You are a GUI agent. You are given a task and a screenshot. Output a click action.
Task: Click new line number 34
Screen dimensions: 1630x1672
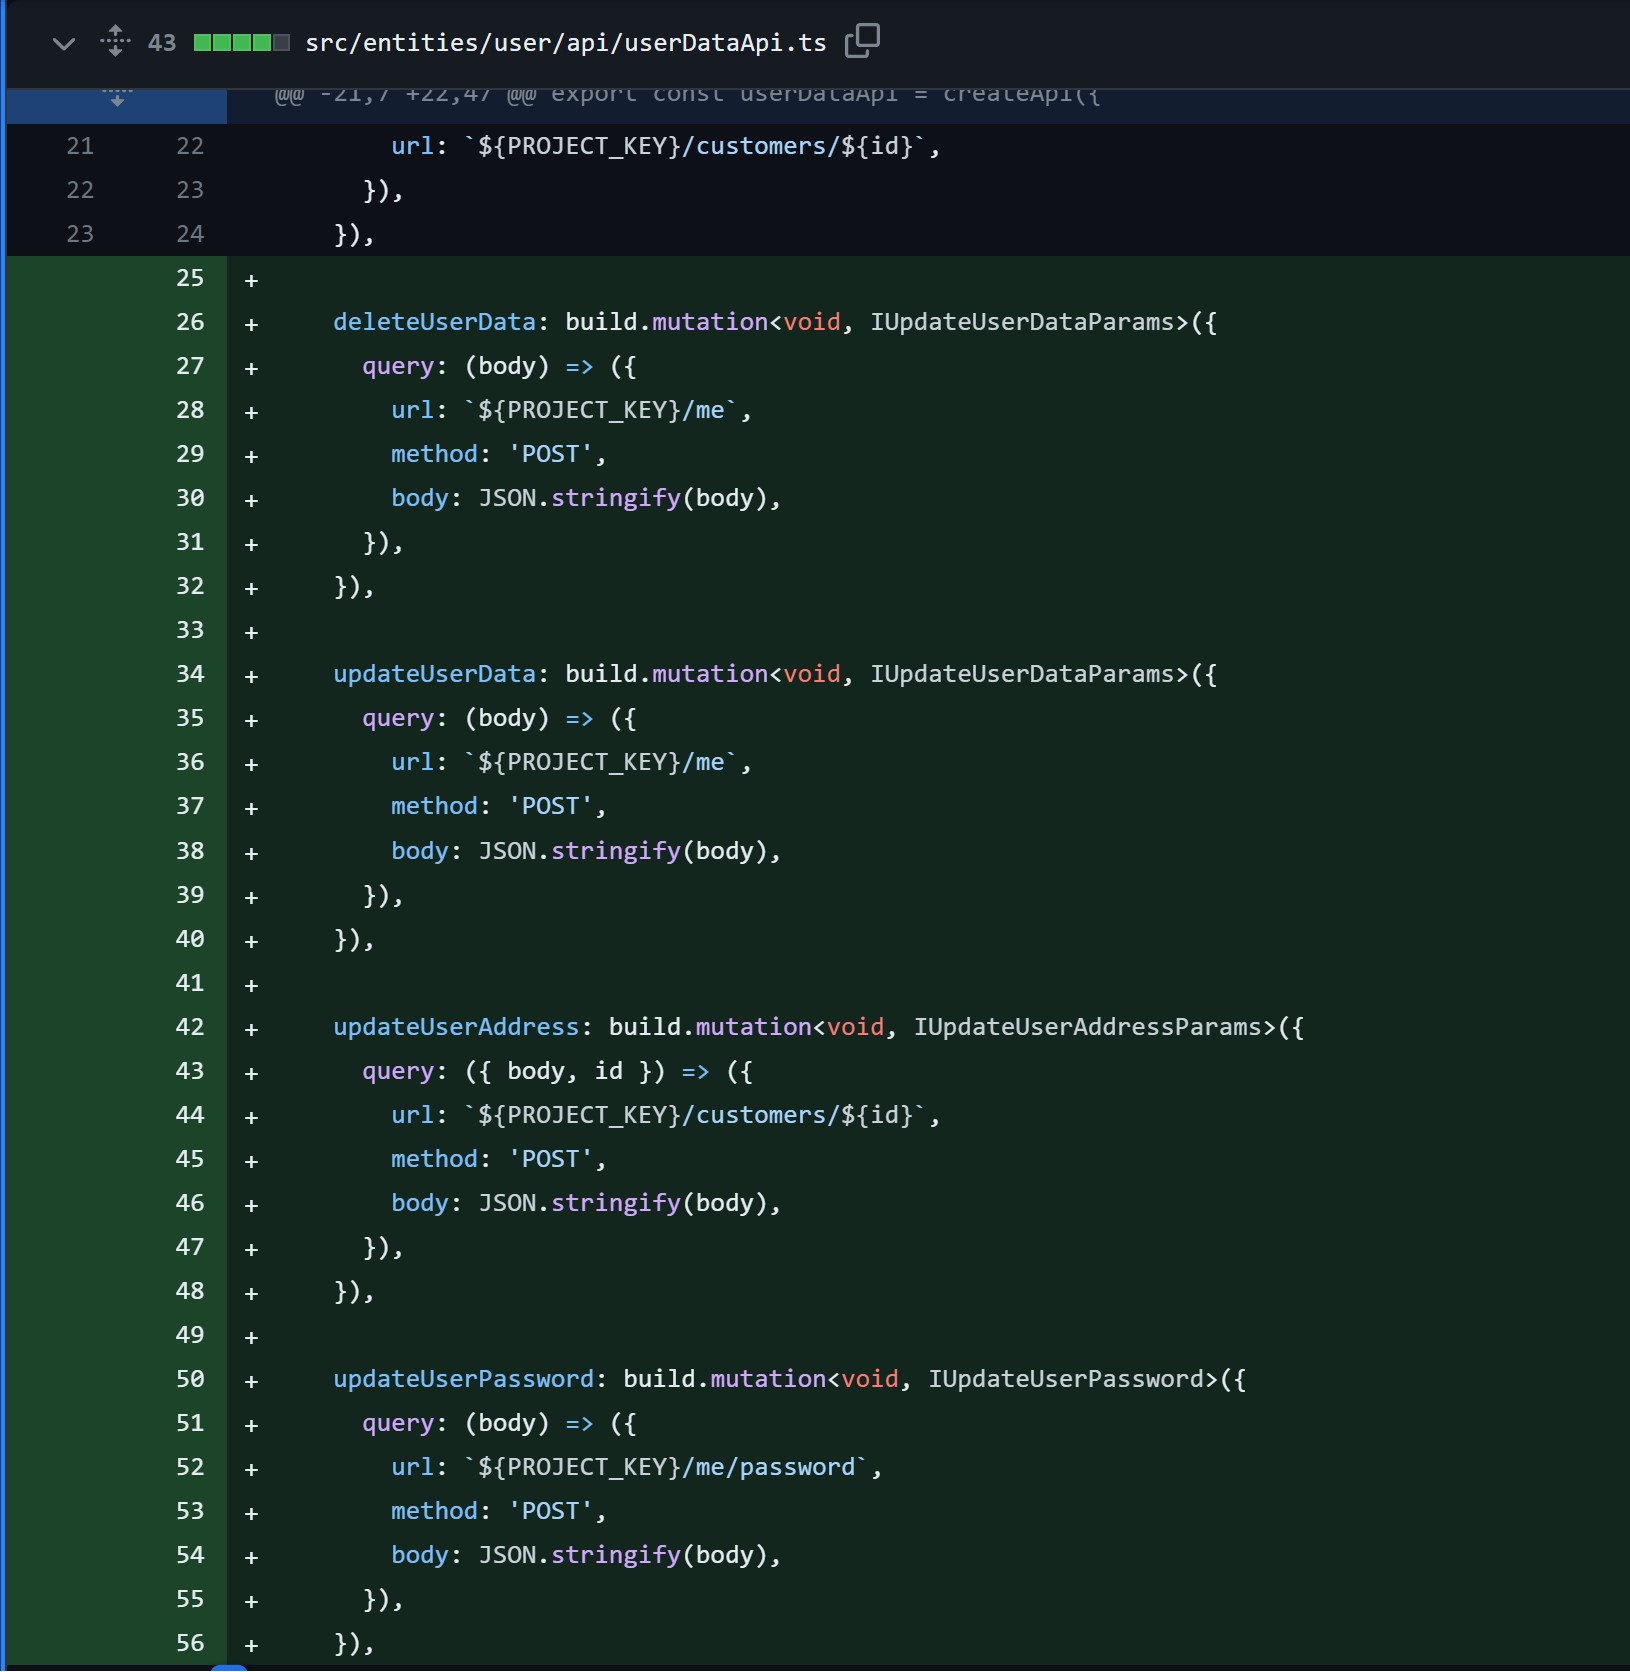(189, 674)
